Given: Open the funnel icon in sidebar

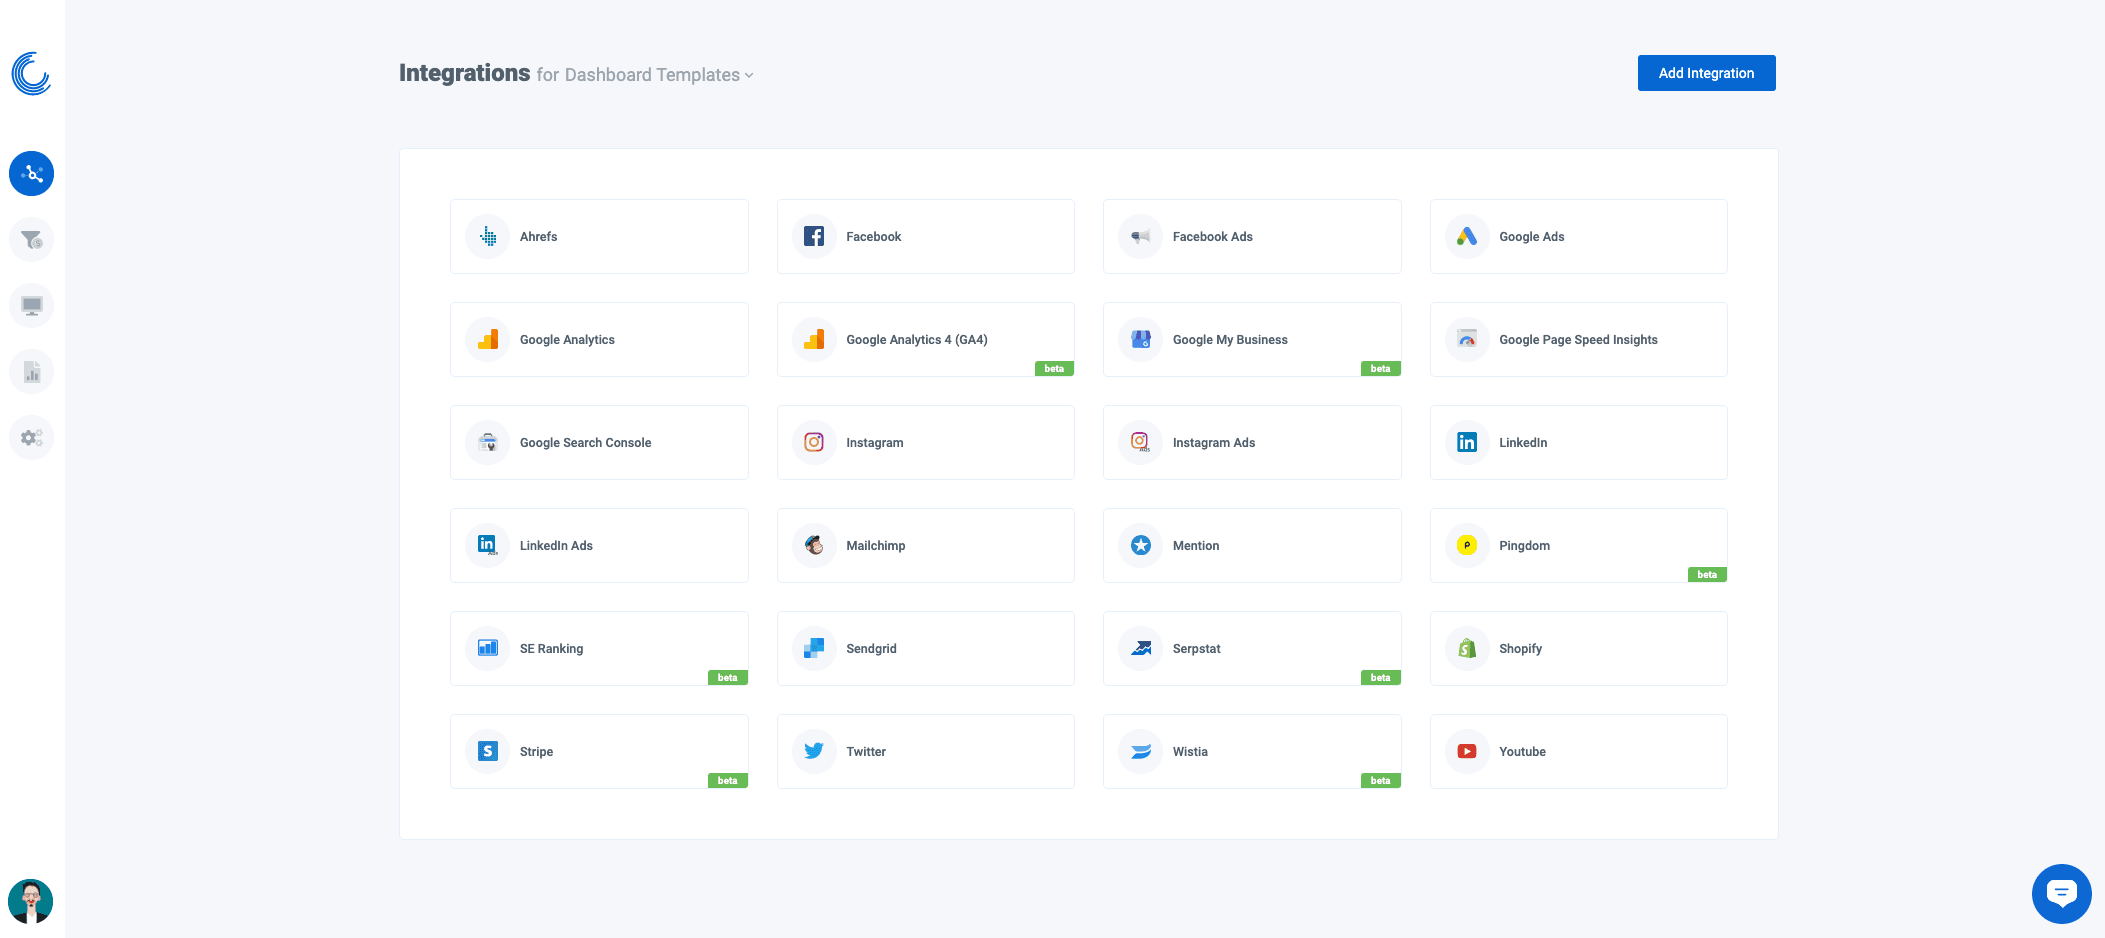Looking at the screenshot, I should point(32,240).
